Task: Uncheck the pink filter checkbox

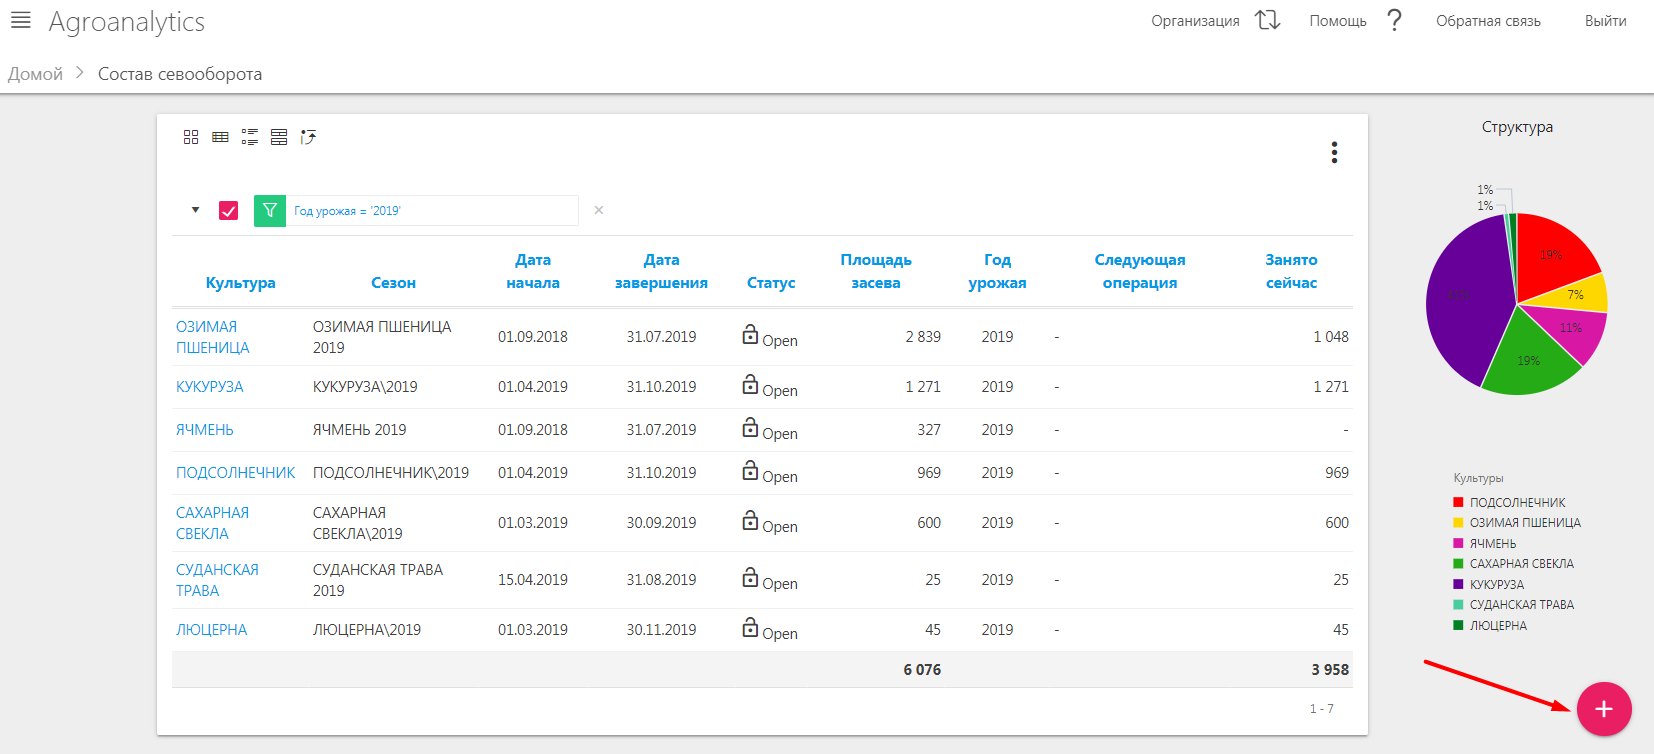Action: (228, 211)
